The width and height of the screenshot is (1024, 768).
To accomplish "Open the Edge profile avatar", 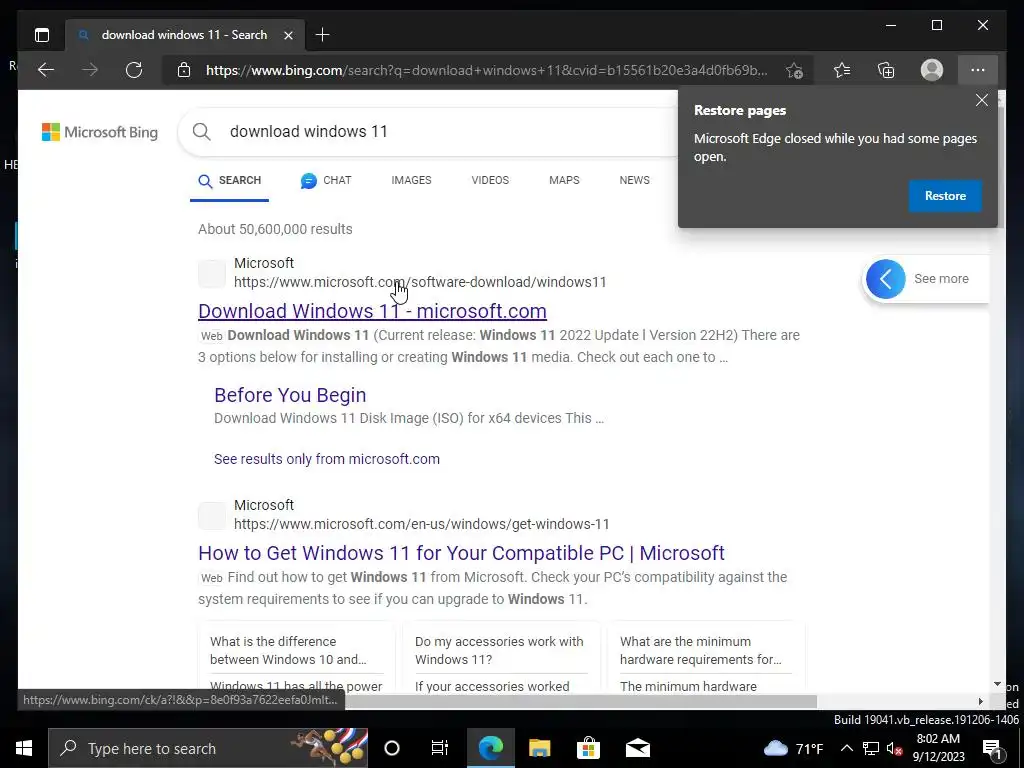I will (932, 70).
